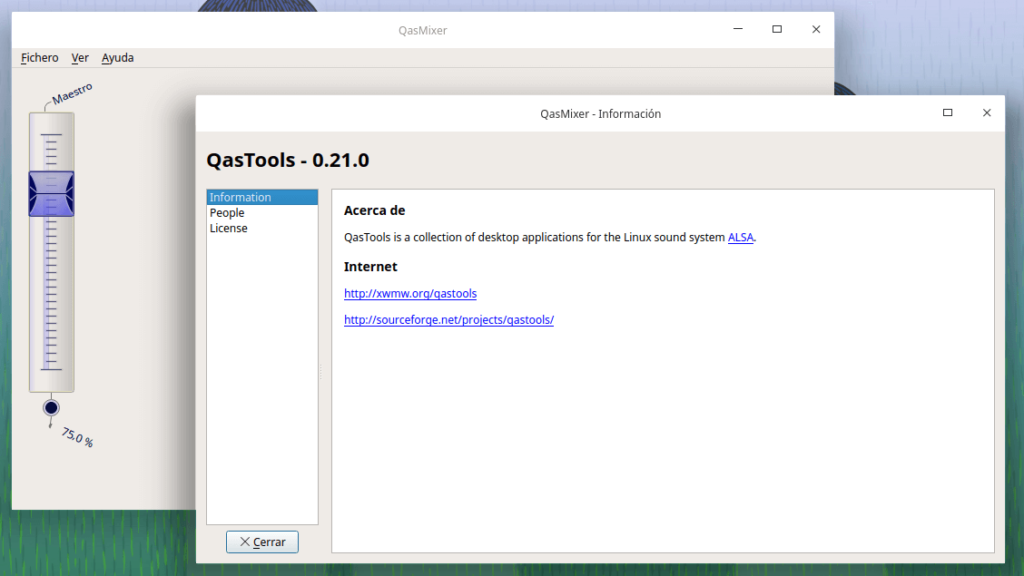
Task: Click the Cerrar button
Action: coord(262,542)
